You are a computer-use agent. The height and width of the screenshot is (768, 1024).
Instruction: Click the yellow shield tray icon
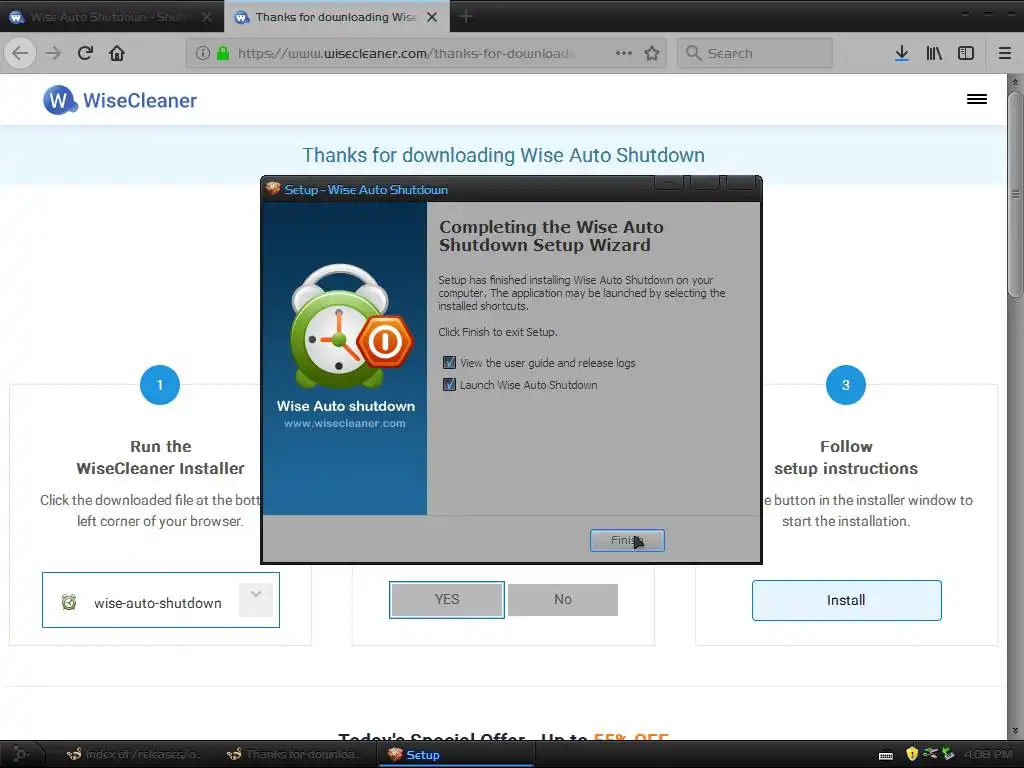[x=912, y=754]
